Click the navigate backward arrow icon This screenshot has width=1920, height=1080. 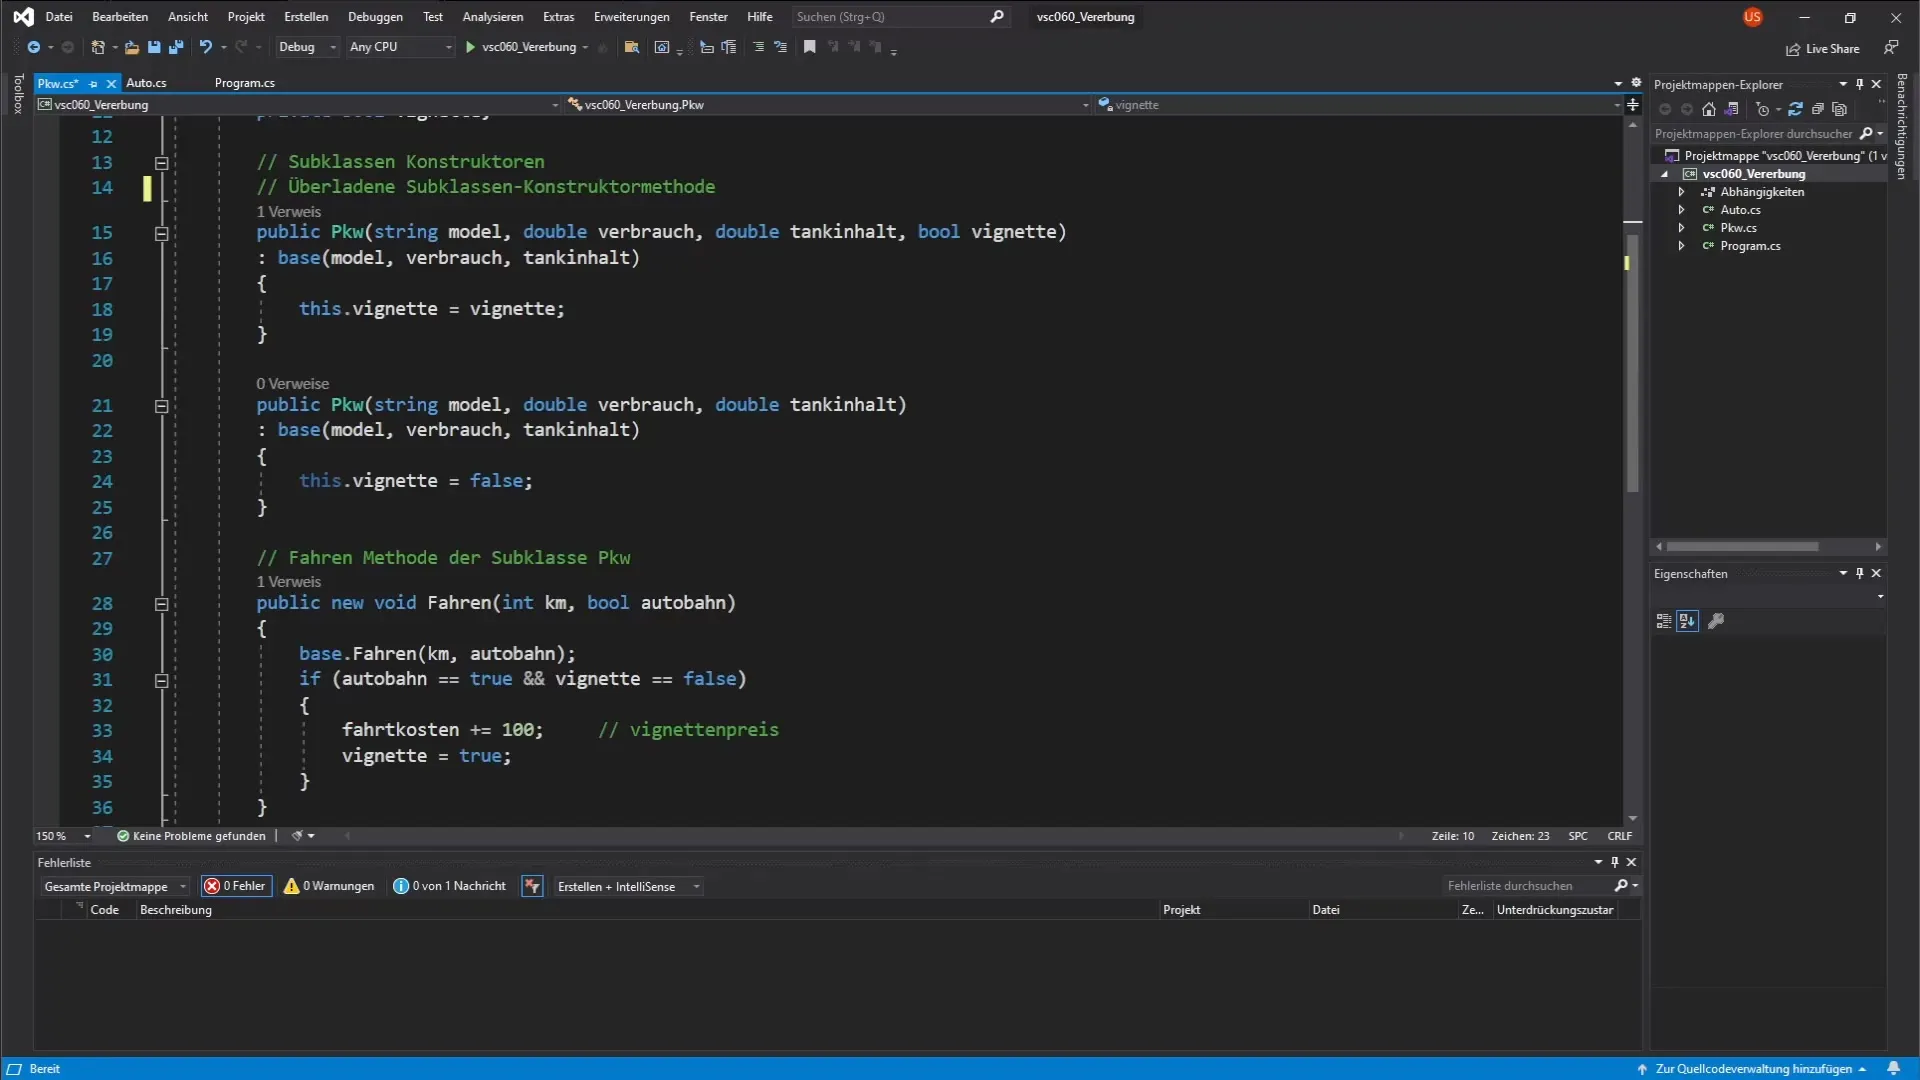[x=33, y=47]
